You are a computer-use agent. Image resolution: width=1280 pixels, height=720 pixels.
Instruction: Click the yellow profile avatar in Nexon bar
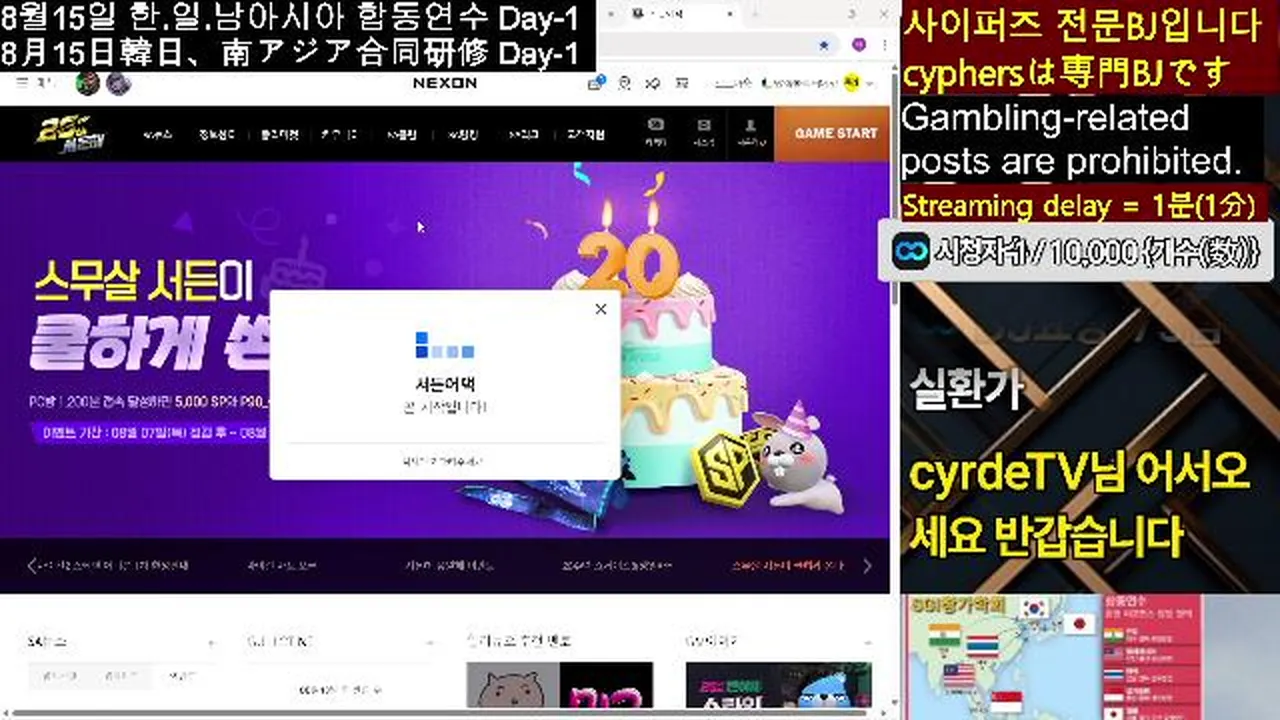point(851,83)
